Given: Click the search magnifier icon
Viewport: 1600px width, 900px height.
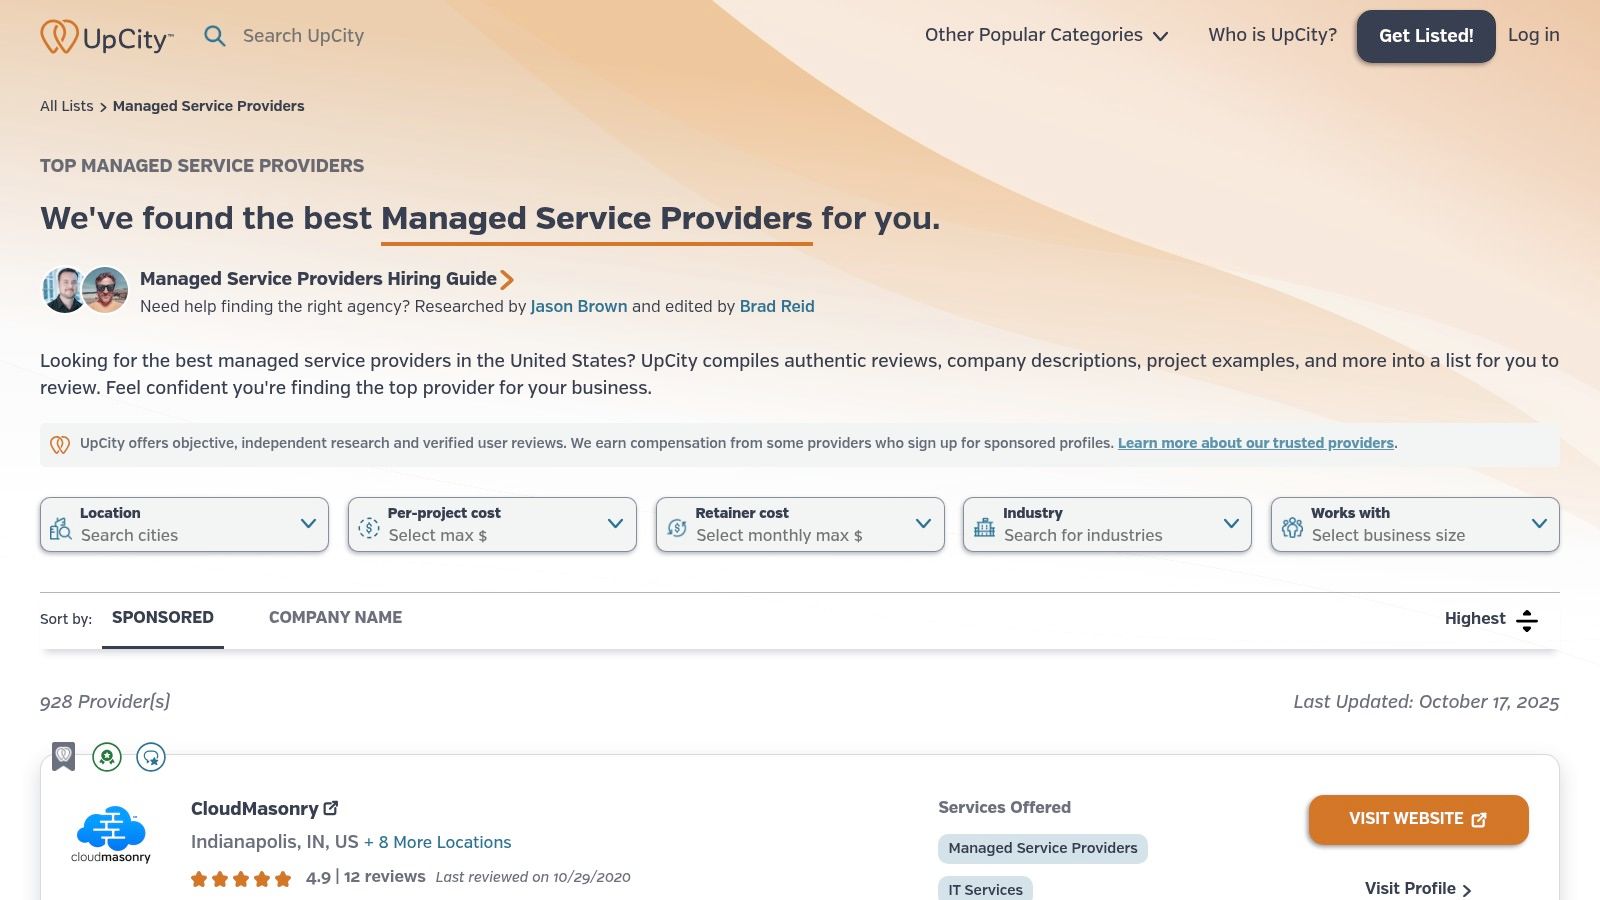Looking at the screenshot, I should click(215, 36).
